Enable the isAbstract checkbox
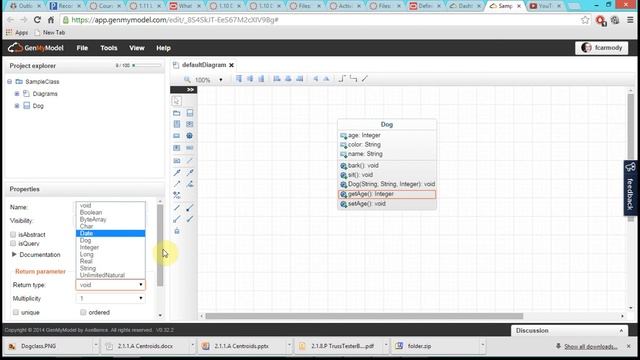This screenshot has width=640, height=360. 13,234
